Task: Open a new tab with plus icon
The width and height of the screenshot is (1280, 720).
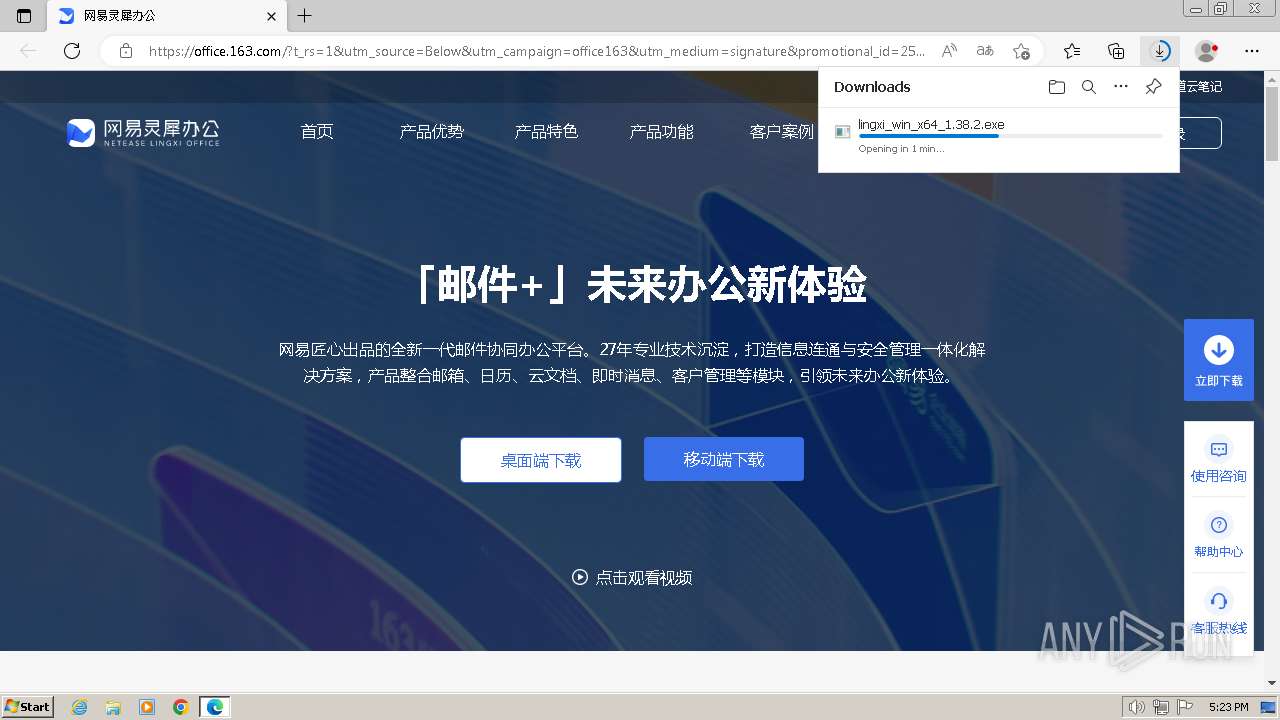Action: tap(305, 16)
